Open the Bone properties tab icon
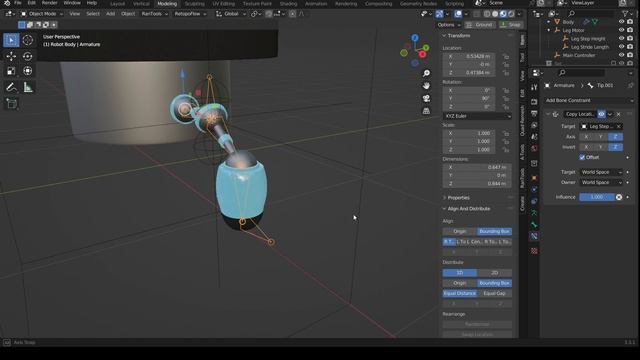Viewport: 640px width, 360px height. coord(534,224)
